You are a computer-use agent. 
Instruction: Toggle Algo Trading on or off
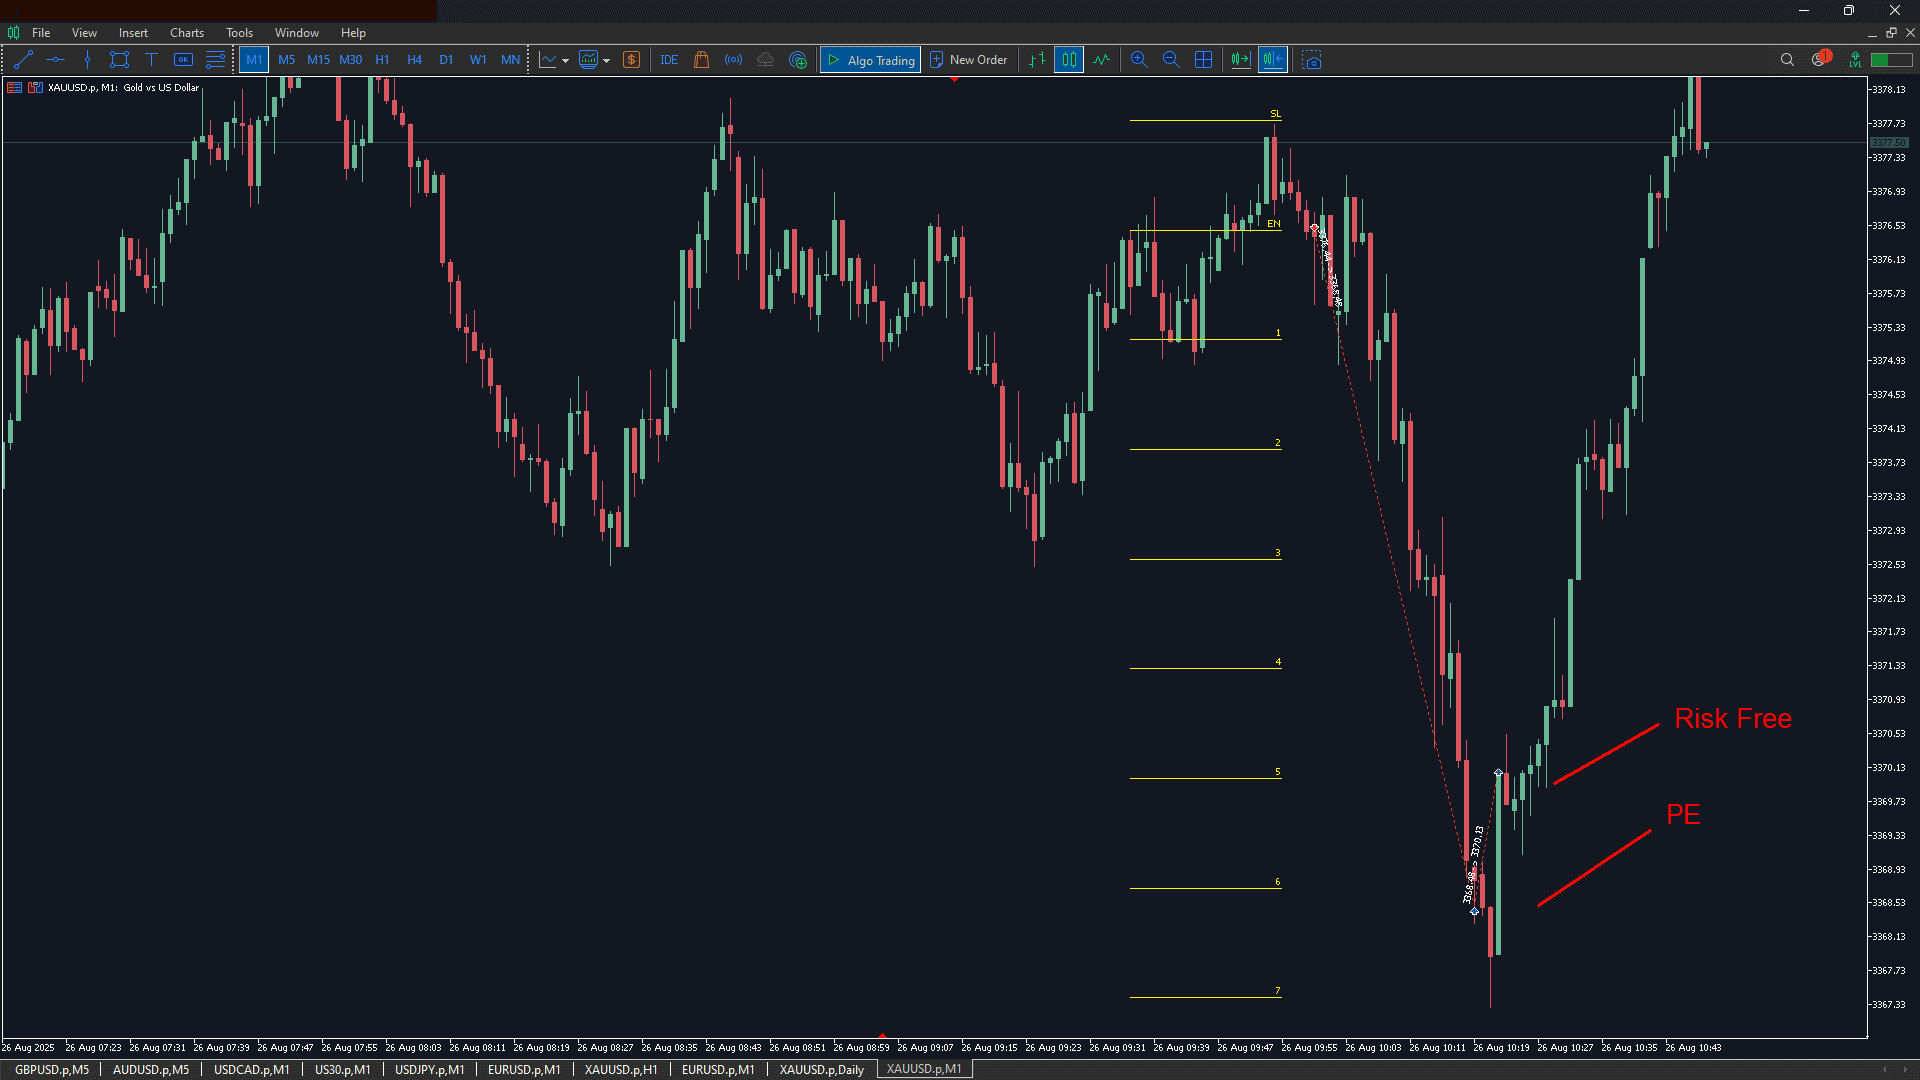pos(870,60)
